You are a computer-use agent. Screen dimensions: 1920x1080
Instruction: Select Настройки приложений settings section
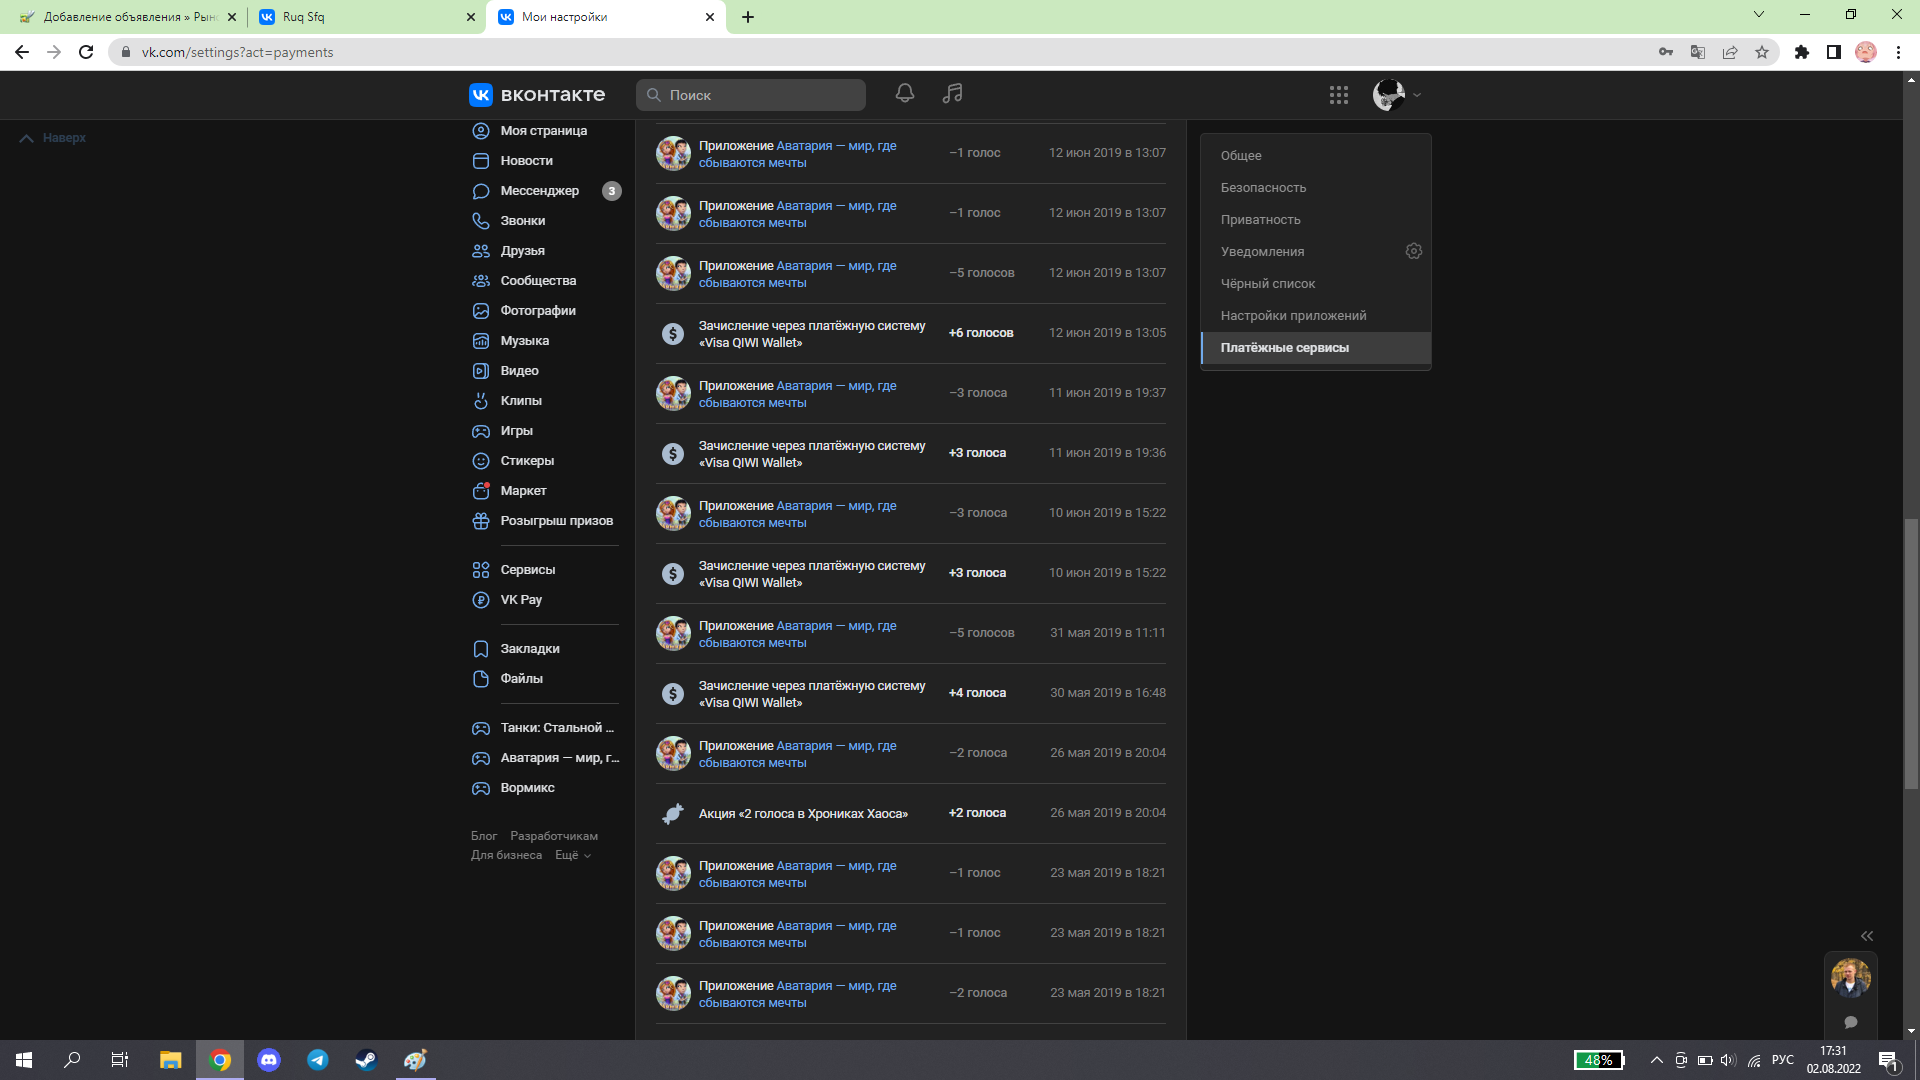[x=1315, y=315]
